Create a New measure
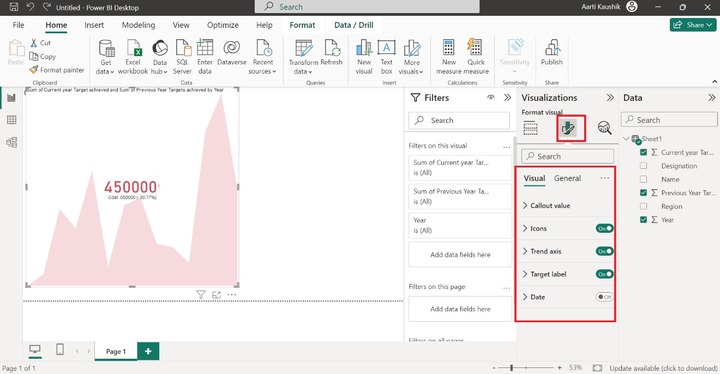The height and width of the screenshot is (374, 720). (x=449, y=57)
